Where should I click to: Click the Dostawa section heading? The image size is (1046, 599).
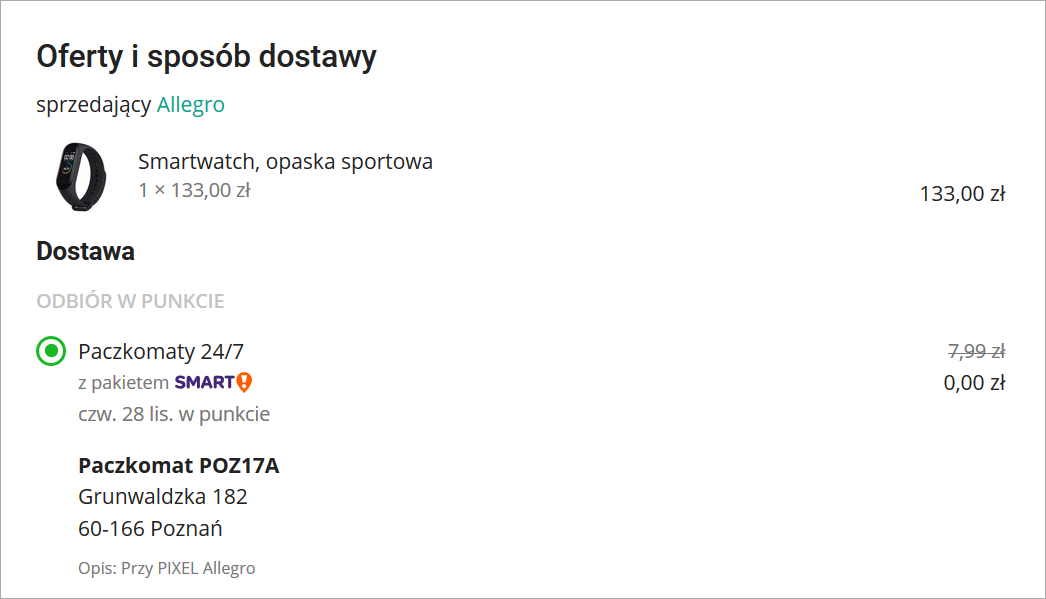pos(85,251)
